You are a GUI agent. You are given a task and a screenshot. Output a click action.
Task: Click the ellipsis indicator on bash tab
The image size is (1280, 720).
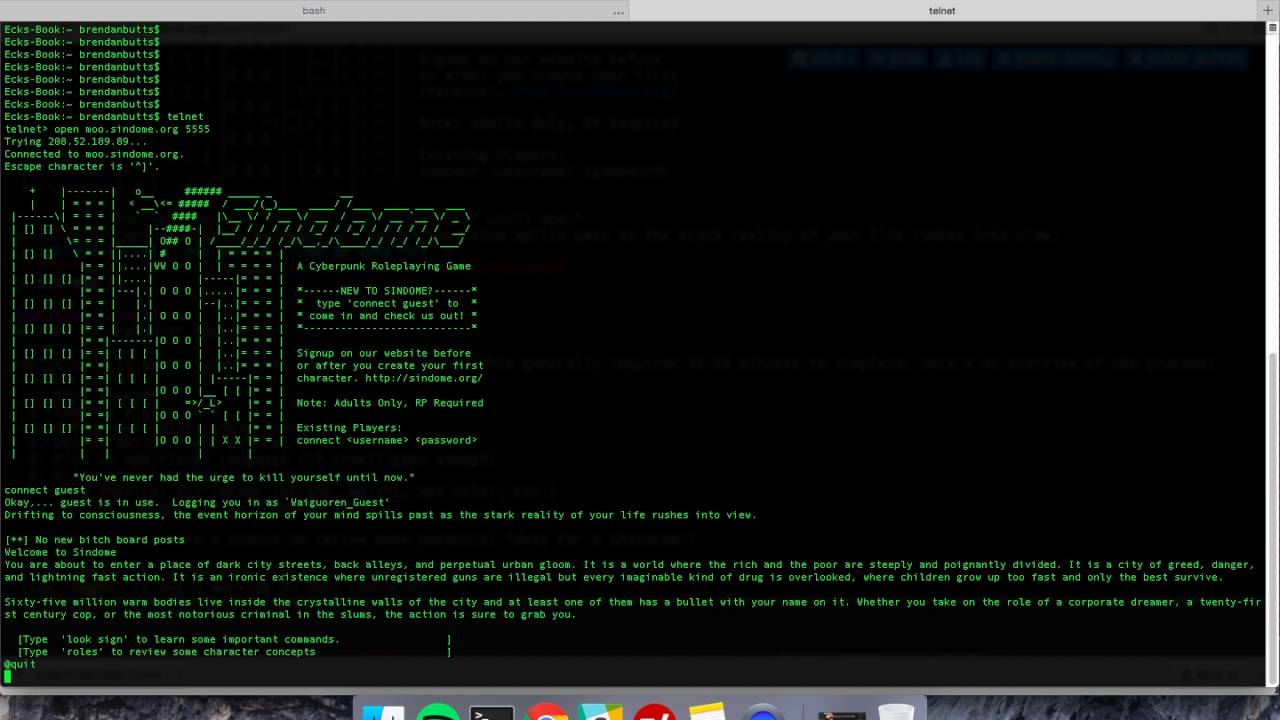coord(618,12)
